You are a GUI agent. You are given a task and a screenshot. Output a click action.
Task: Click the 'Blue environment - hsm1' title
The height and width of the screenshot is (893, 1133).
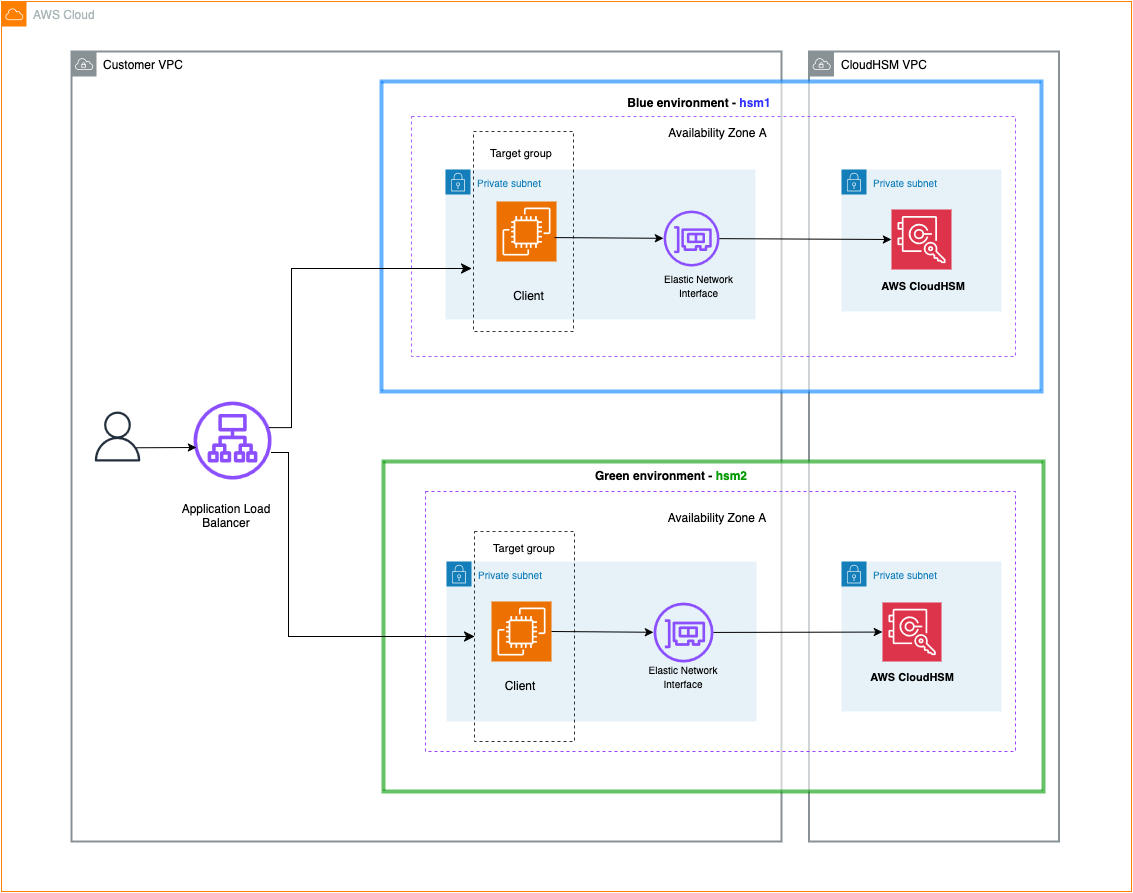(698, 103)
